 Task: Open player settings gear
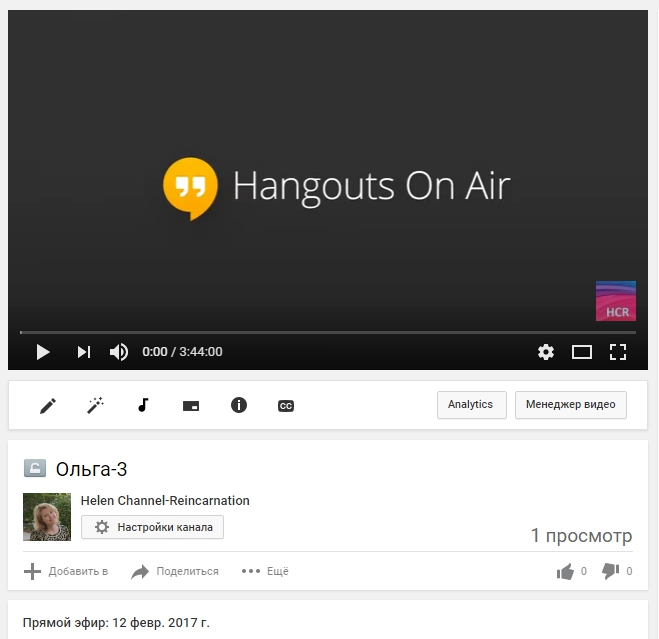pyautogui.click(x=545, y=352)
